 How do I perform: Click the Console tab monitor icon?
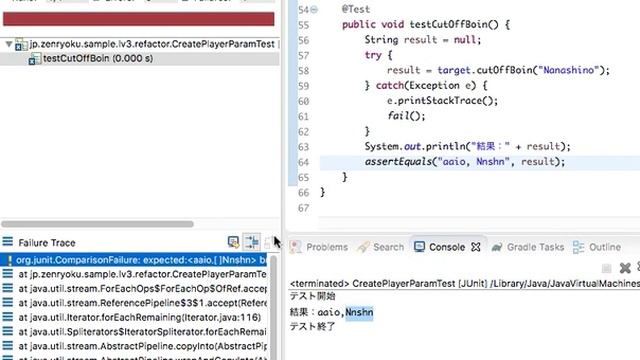(419, 247)
